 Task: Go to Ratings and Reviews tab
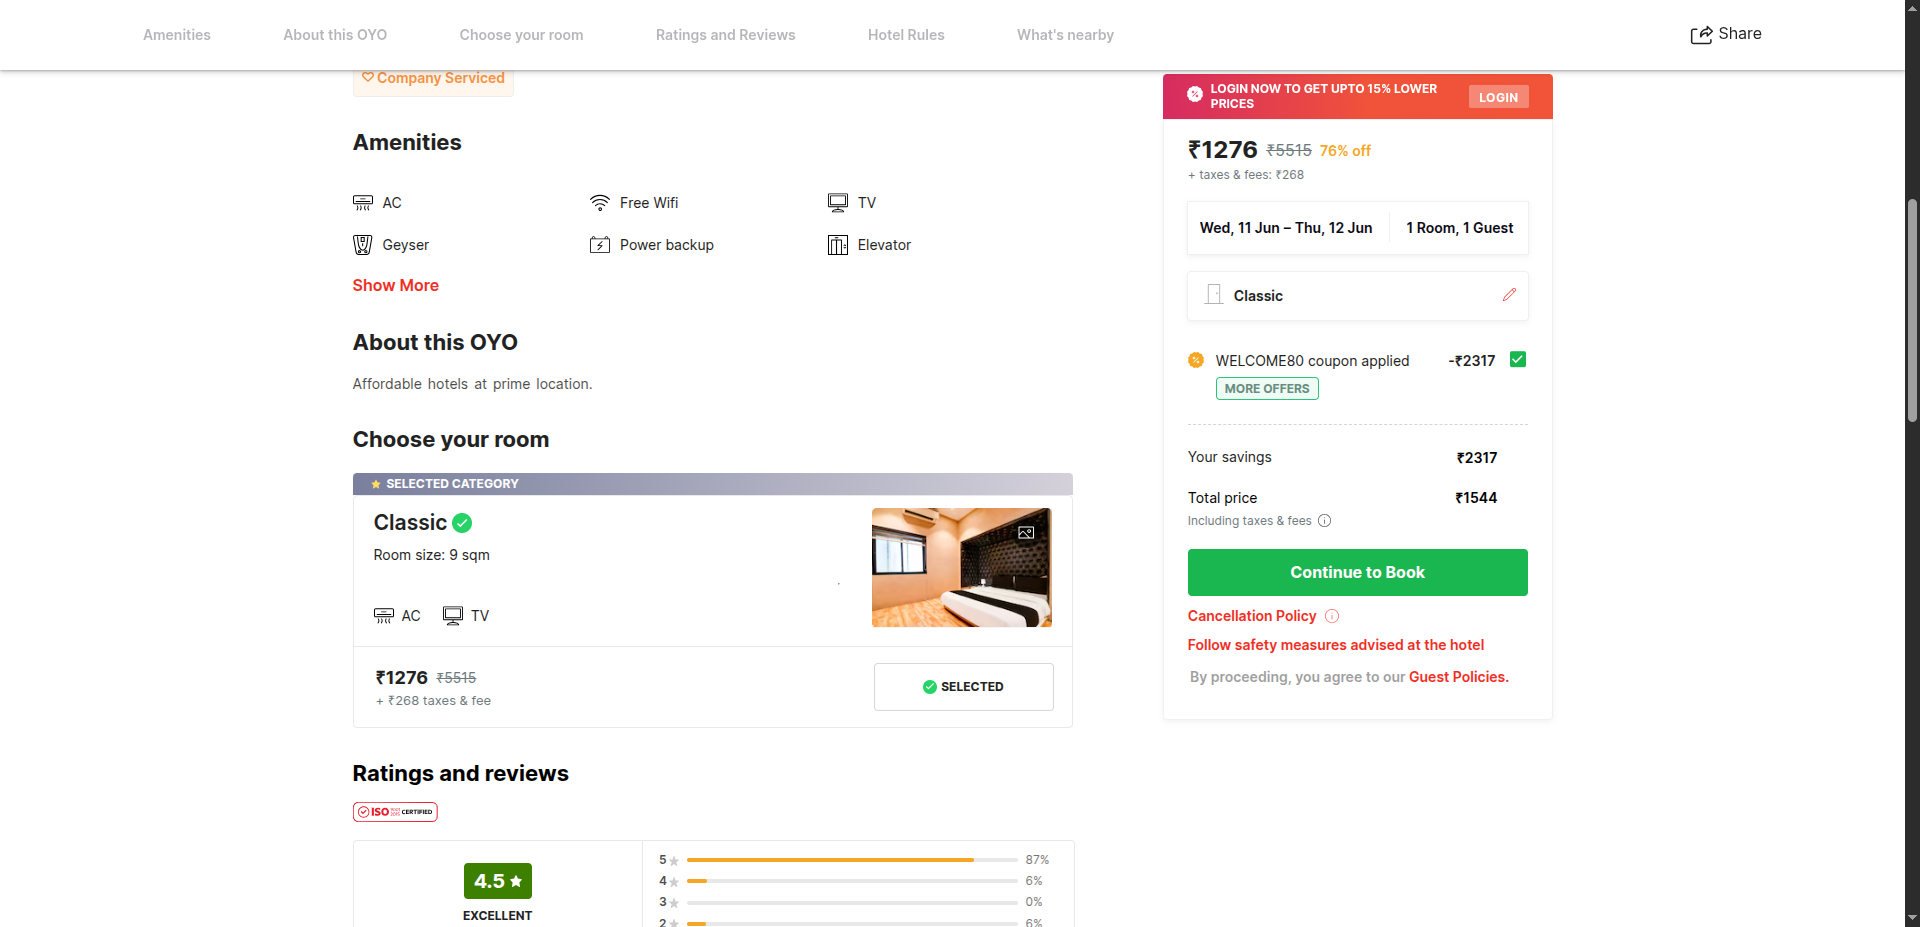(725, 35)
